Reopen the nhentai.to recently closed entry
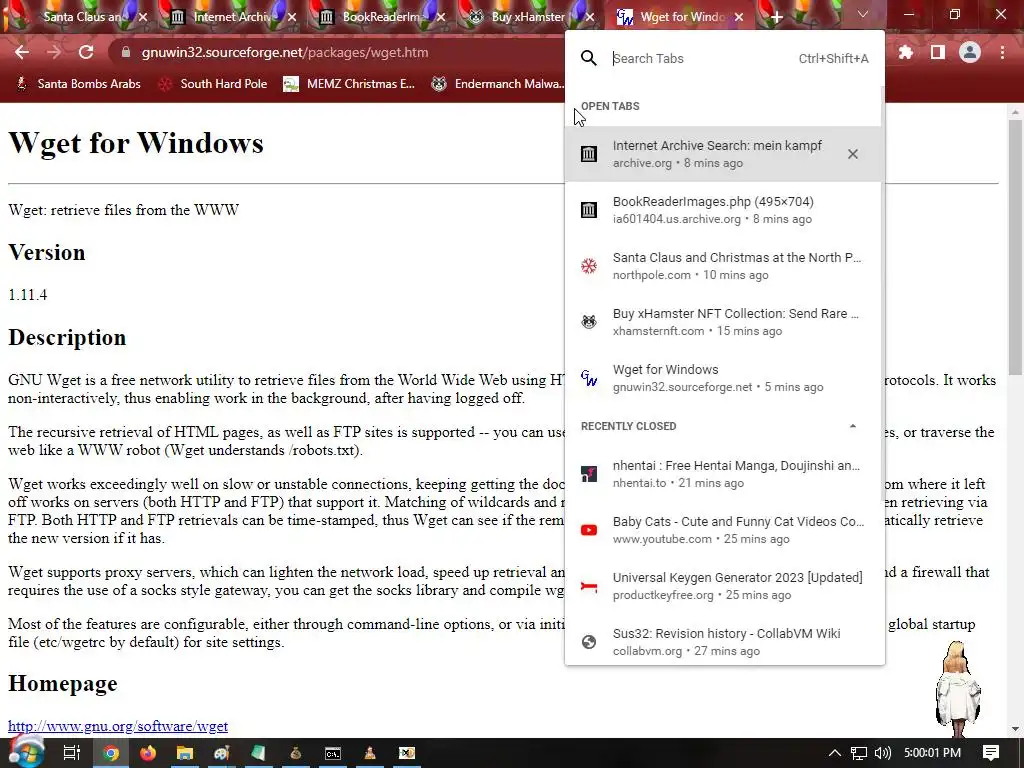 [x=723, y=474]
